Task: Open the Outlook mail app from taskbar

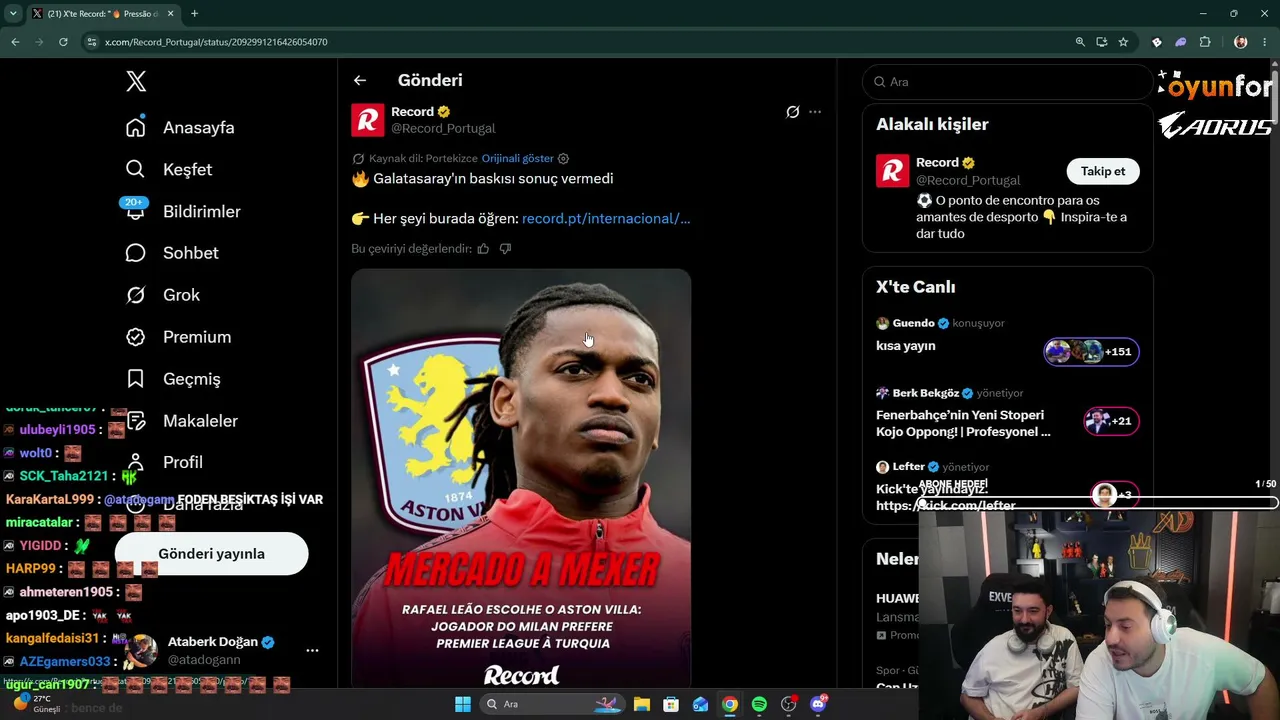Action: pyautogui.click(x=701, y=704)
